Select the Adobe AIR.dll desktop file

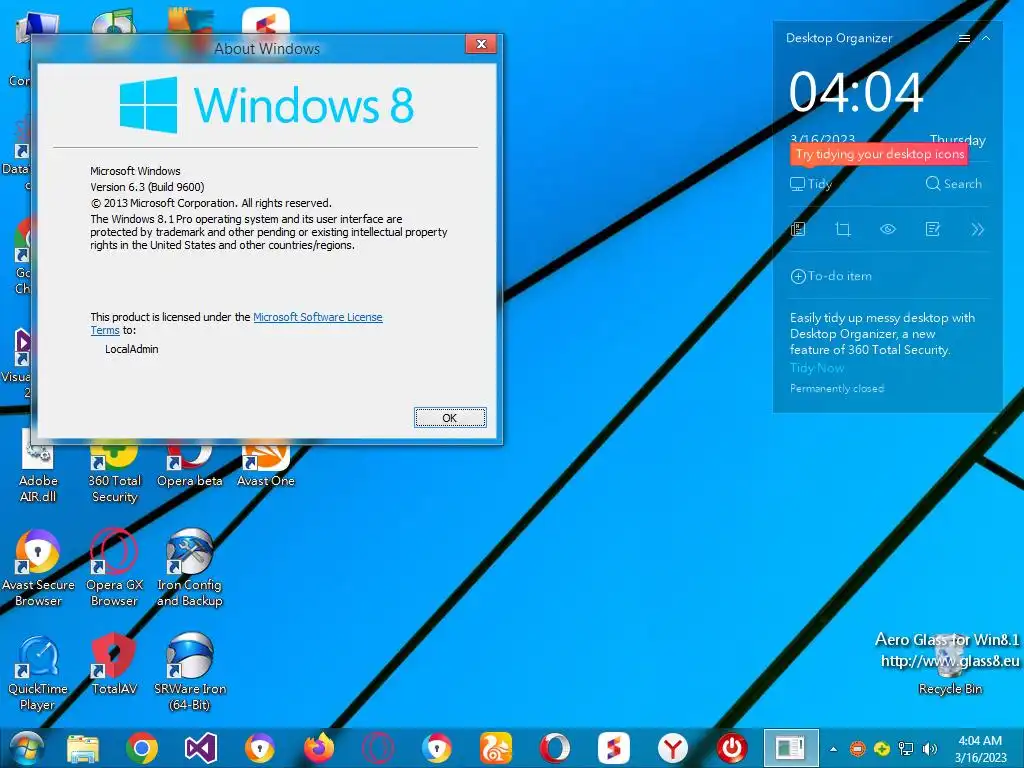[38, 467]
